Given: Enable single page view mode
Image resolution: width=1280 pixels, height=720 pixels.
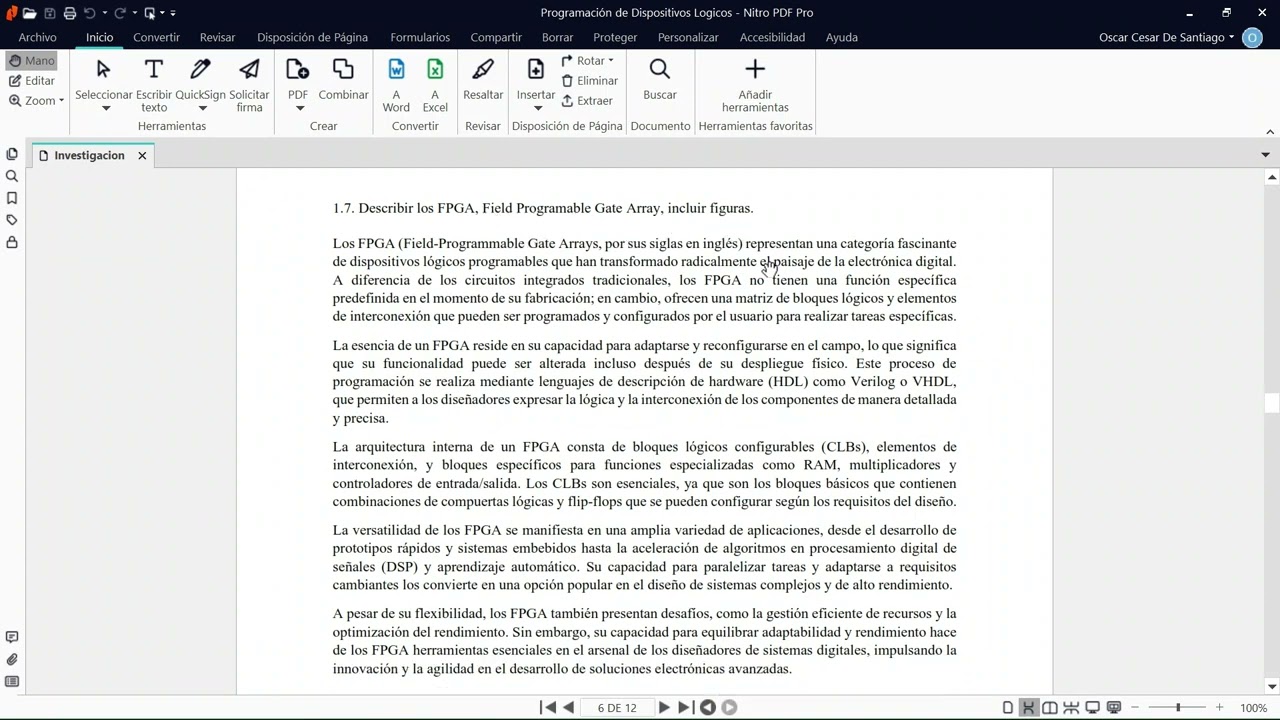Looking at the screenshot, I should pyautogui.click(x=1008, y=707).
